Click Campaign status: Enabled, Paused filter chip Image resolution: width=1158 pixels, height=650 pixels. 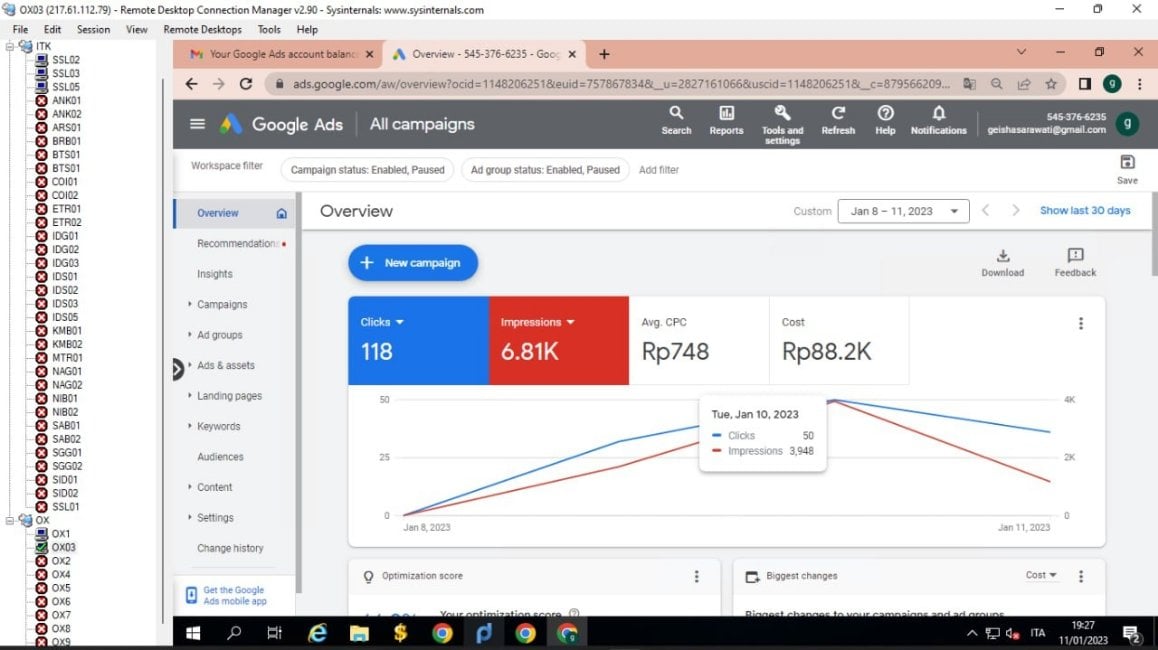point(367,170)
